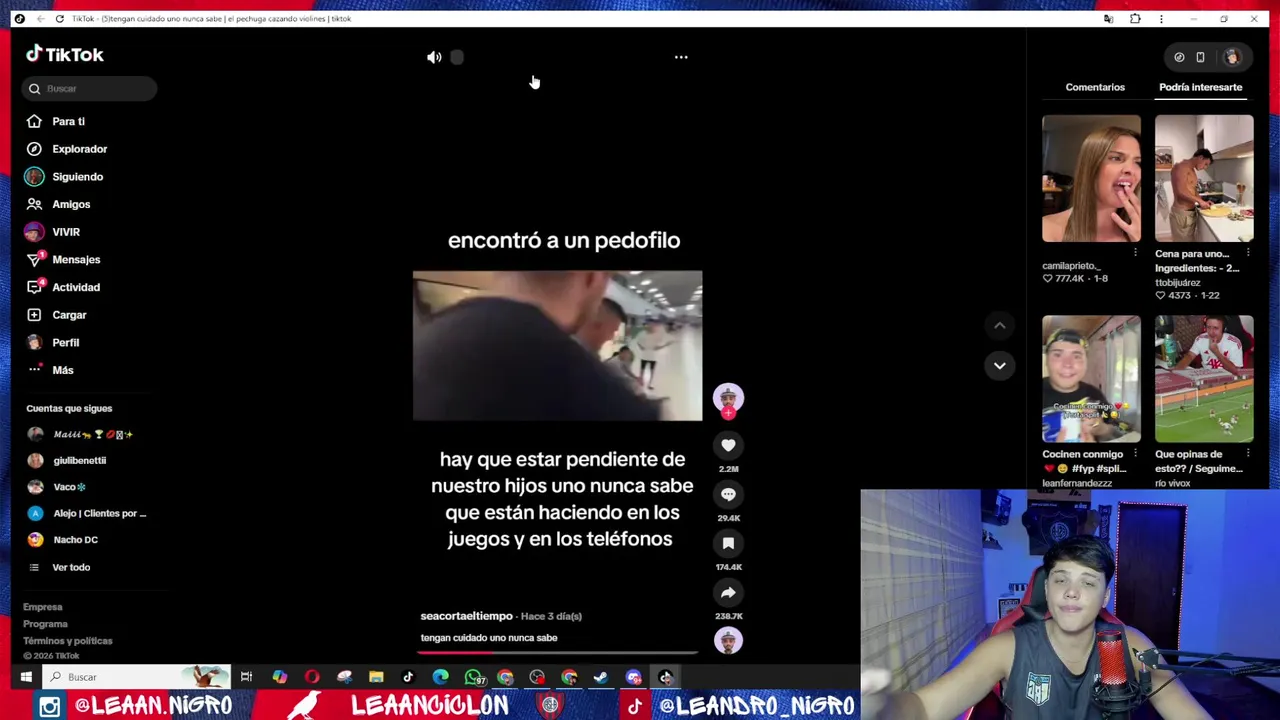This screenshot has height=720, width=1280.
Task: Open Actividad notifications in sidebar
Action: [76, 287]
